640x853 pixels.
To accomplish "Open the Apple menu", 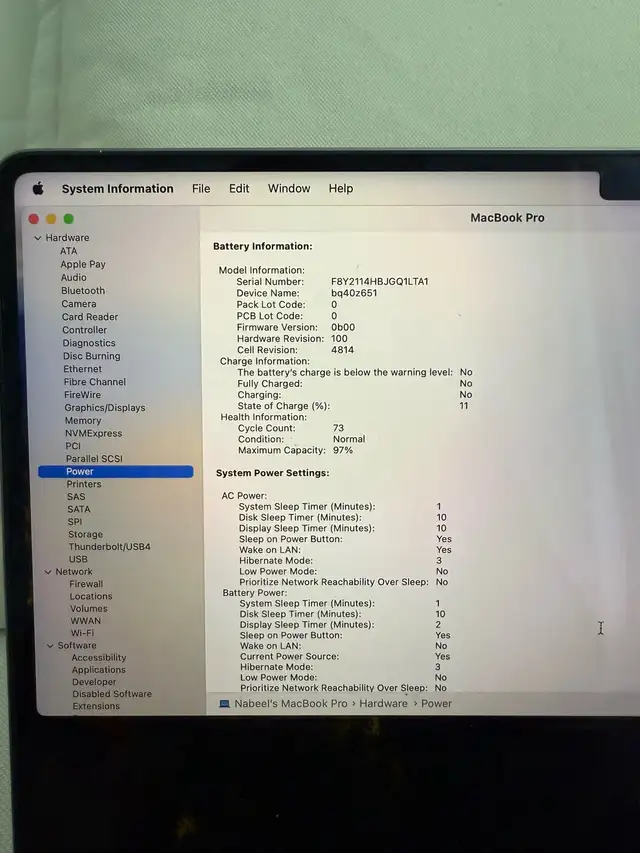I will (38, 189).
